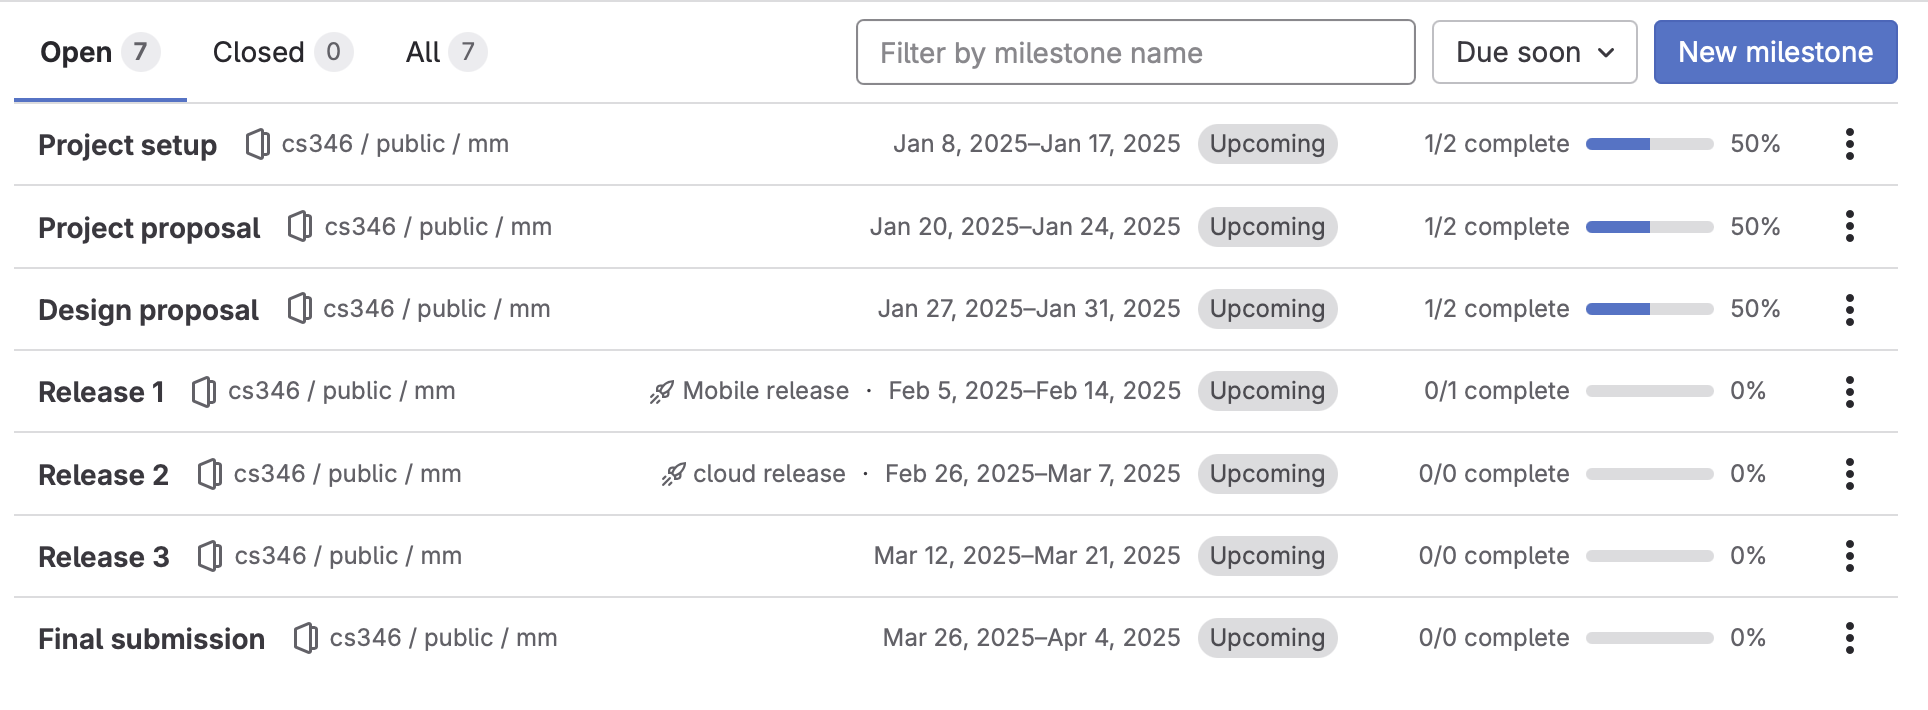Viewport: 1928px width, 710px height.
Task: Open actions menu for Release 1 row
Action: (1849, 391)
